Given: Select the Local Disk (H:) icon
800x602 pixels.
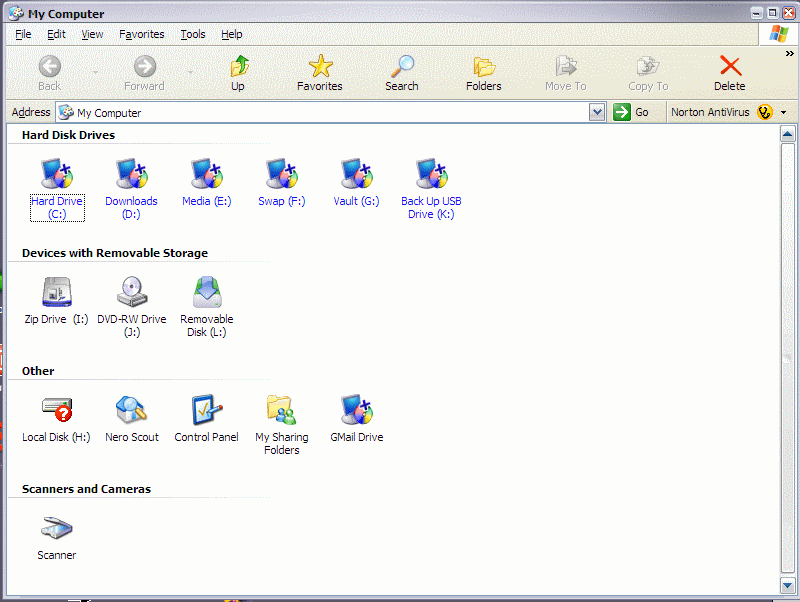Looking at the screenshot, I should pos(57,409).
